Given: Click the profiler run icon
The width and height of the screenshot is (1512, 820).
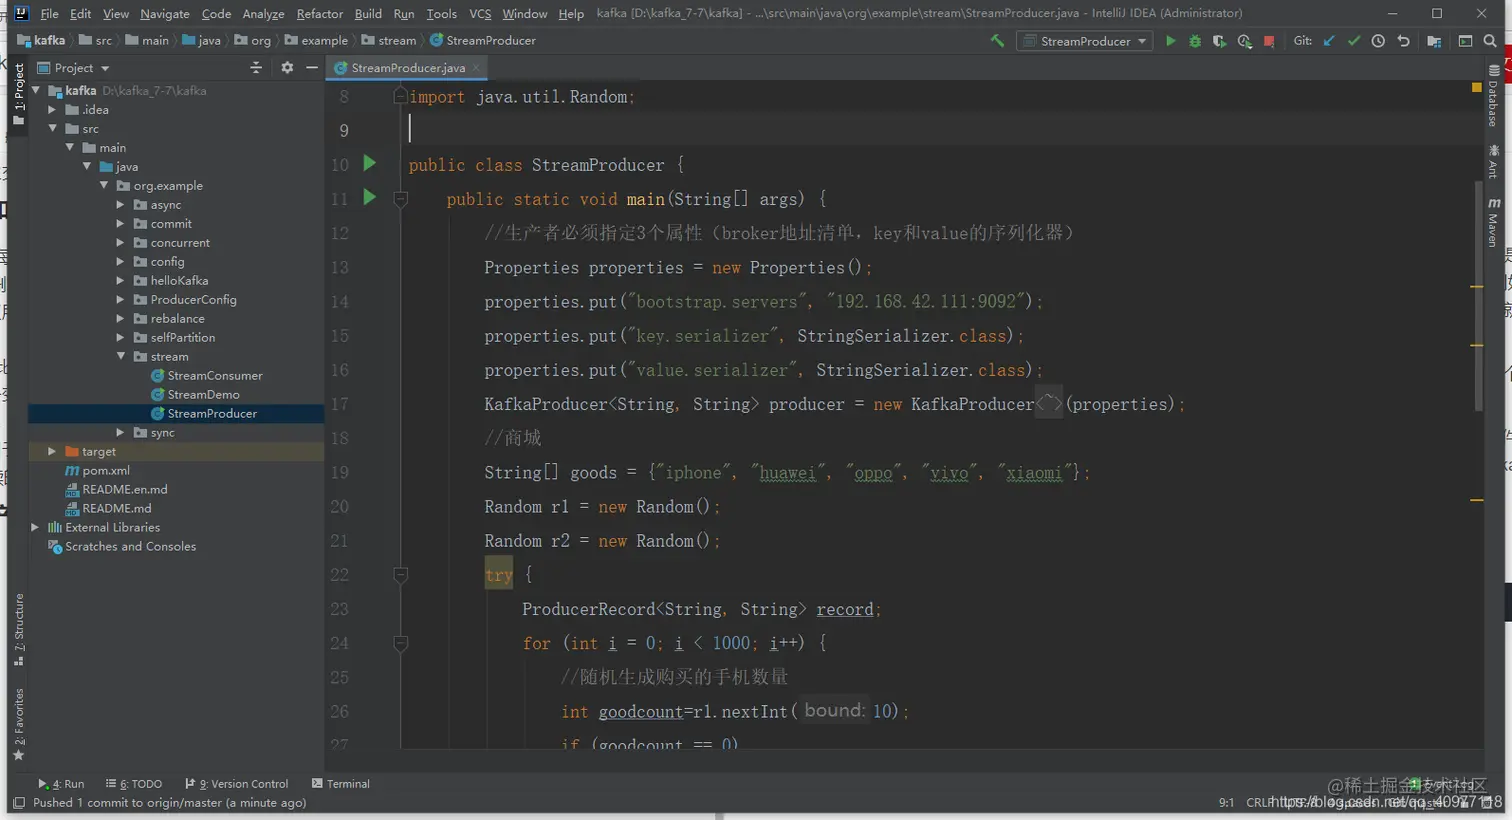Looking at the screenshot, I should [1244, 41].
